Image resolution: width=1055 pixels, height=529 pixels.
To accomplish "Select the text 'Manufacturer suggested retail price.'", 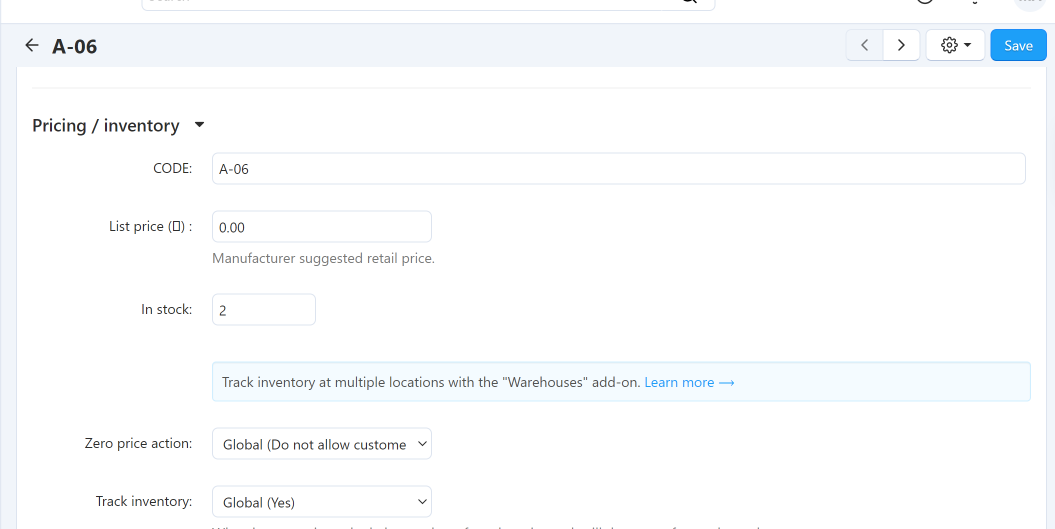I will (x=324, y=258).
